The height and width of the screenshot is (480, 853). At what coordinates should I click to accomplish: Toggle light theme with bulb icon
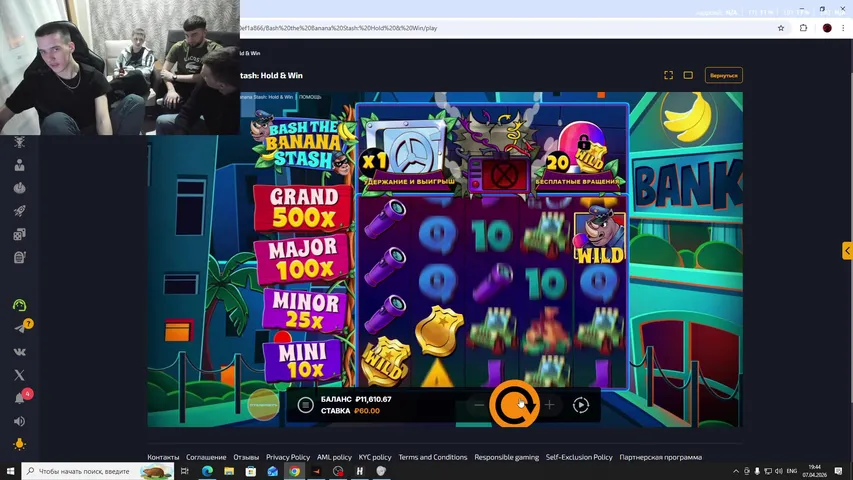pos(19,444)
